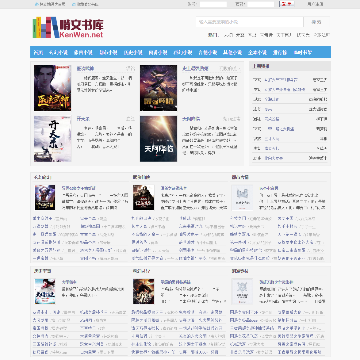Open the featured cover showing a man's face
The width and height of the screenshot is (360, 360).
53,88
